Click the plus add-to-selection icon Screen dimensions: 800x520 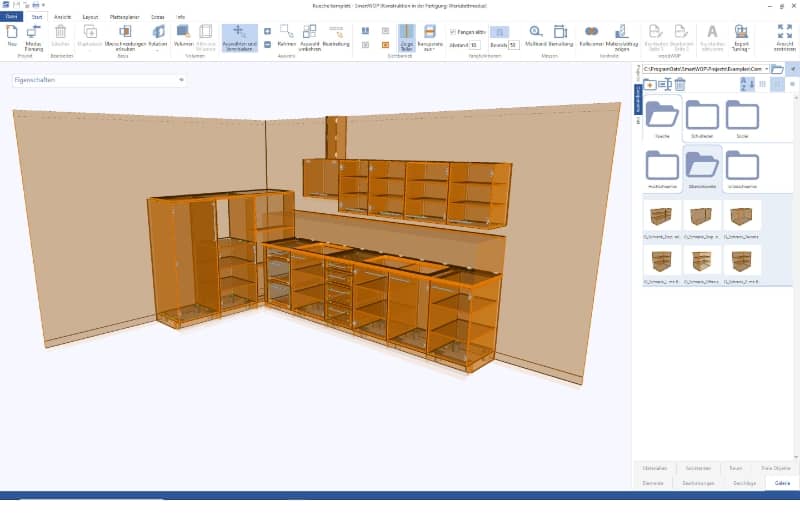(267, 32)
